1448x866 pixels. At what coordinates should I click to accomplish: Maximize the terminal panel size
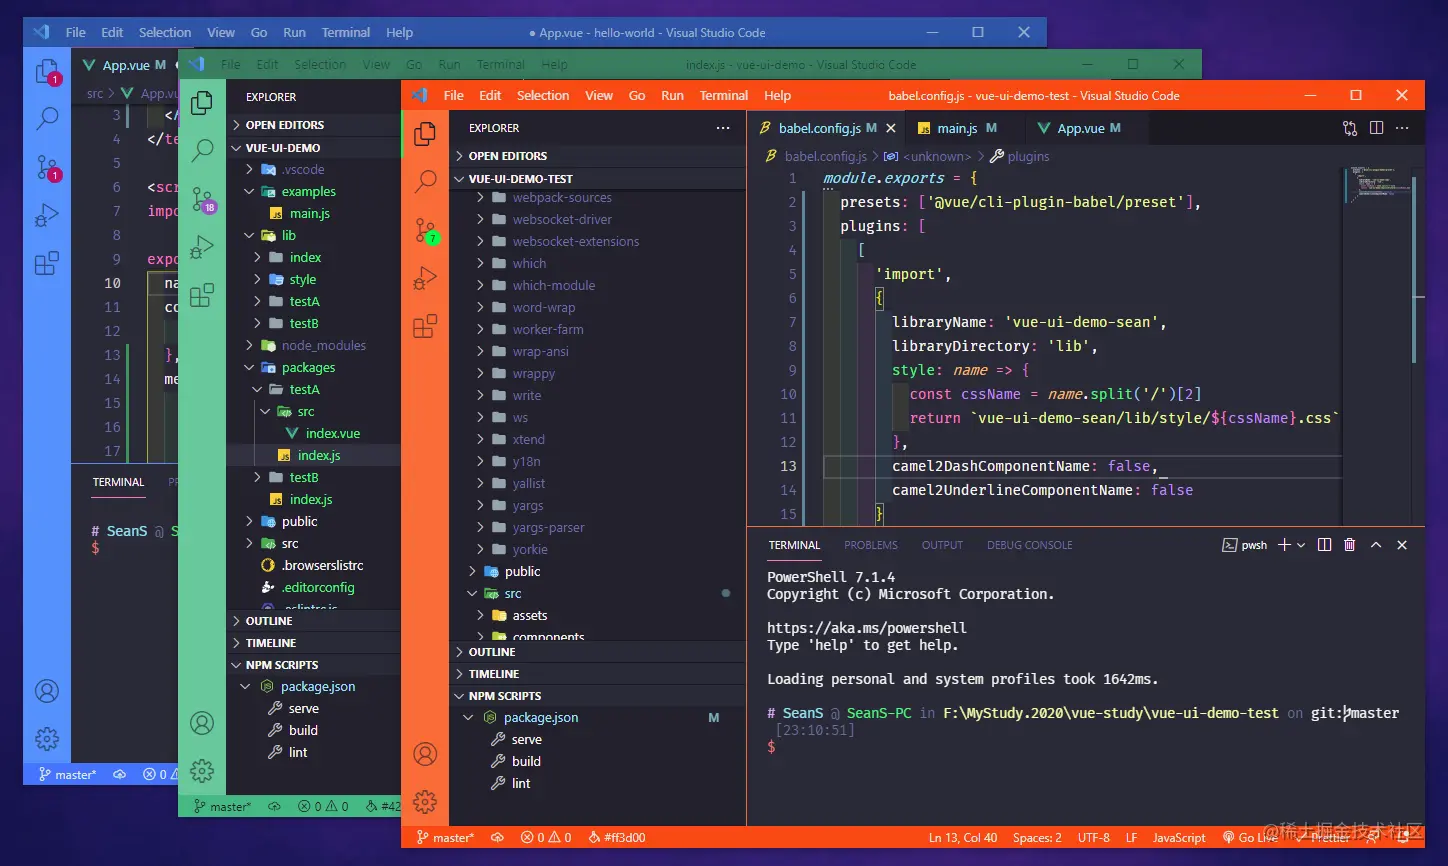point(1376,545)
